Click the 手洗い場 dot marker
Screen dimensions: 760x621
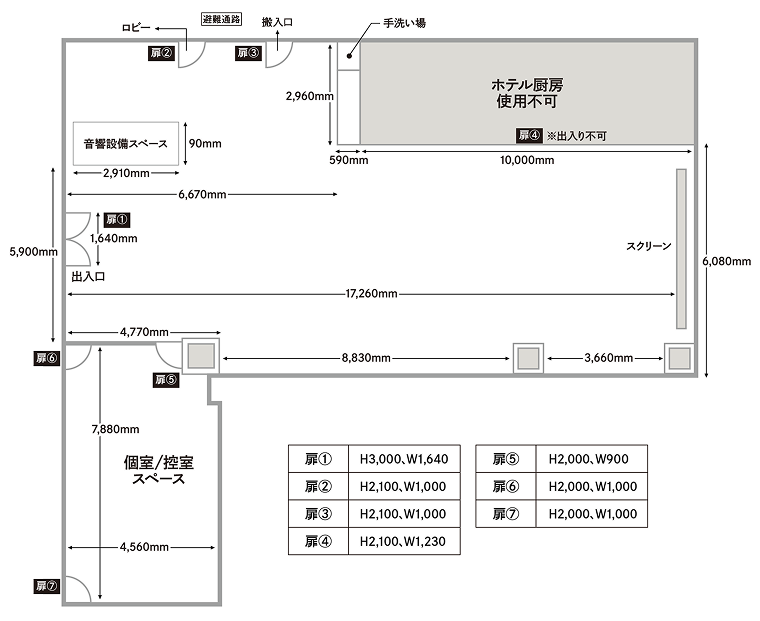(349, 56)
